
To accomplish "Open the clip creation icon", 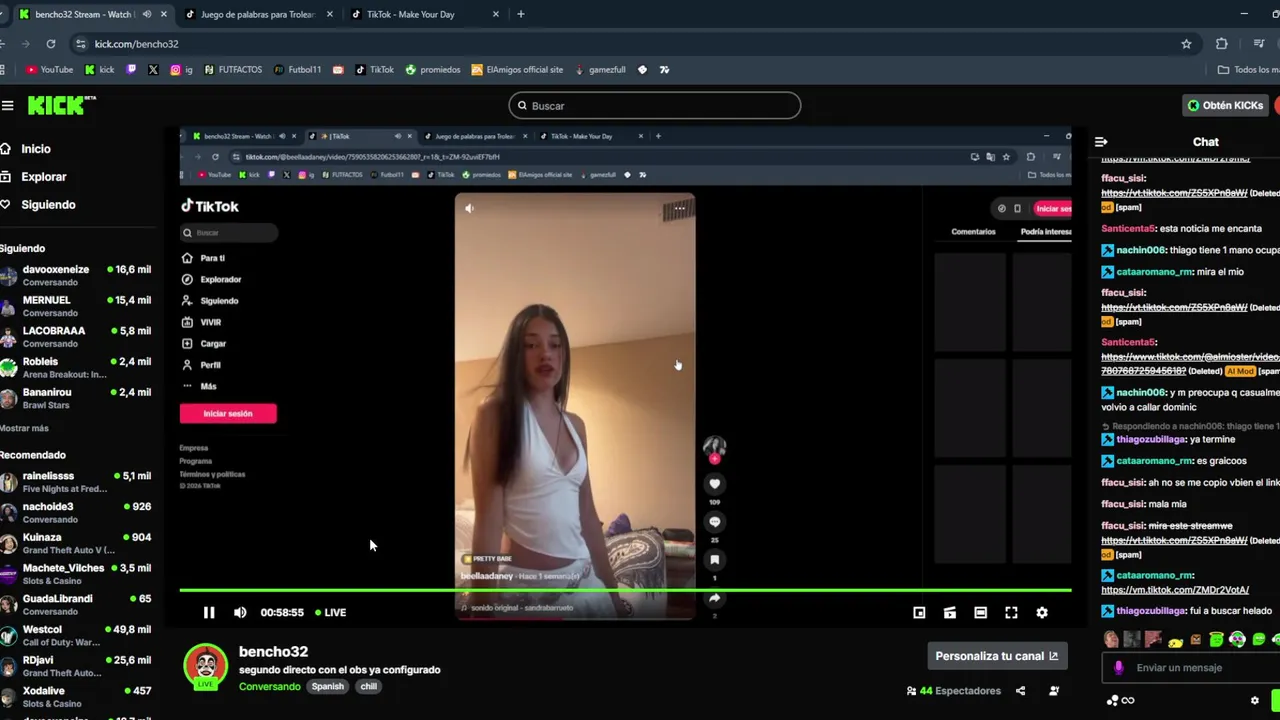I will click(950, 612).
